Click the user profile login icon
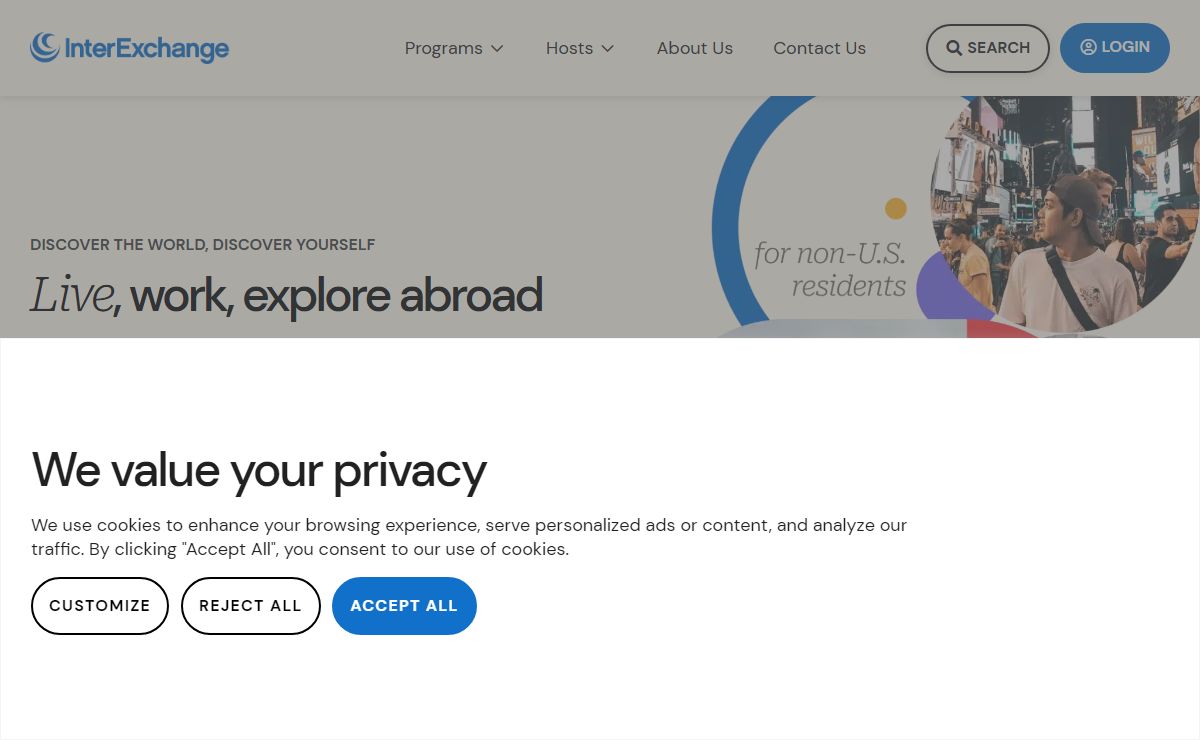The height and width of the screenshot is (740, 1200). (1088, 47)
